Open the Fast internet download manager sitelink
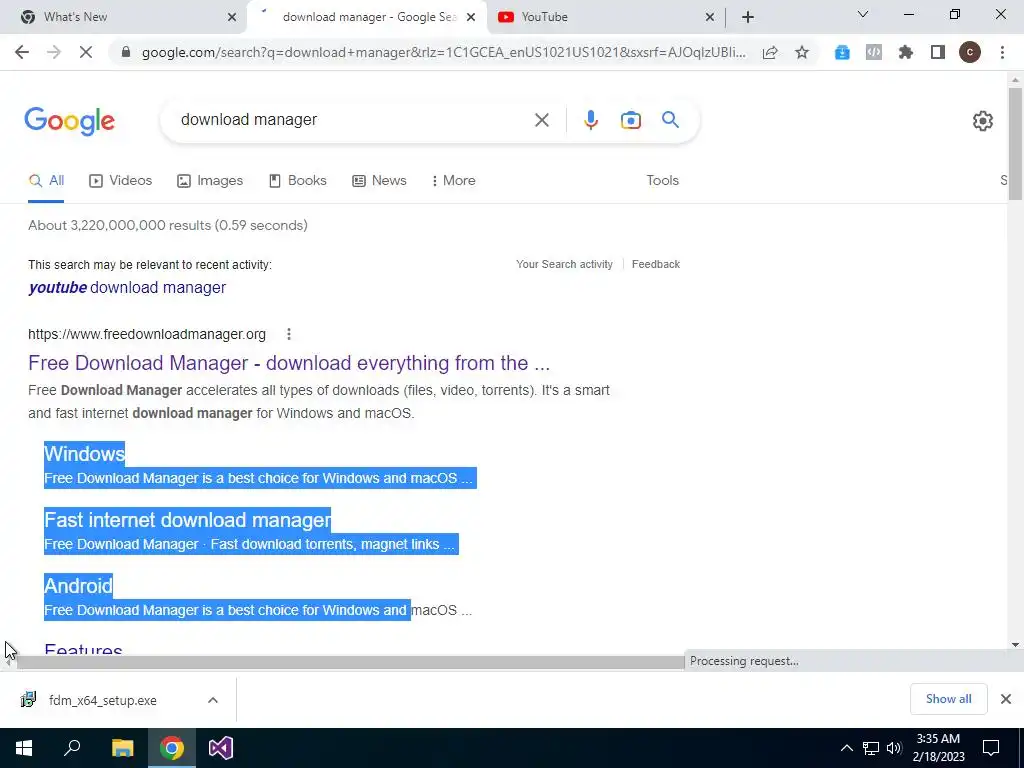The height and width of the screenshot is (768, 1024). (187, 520)
